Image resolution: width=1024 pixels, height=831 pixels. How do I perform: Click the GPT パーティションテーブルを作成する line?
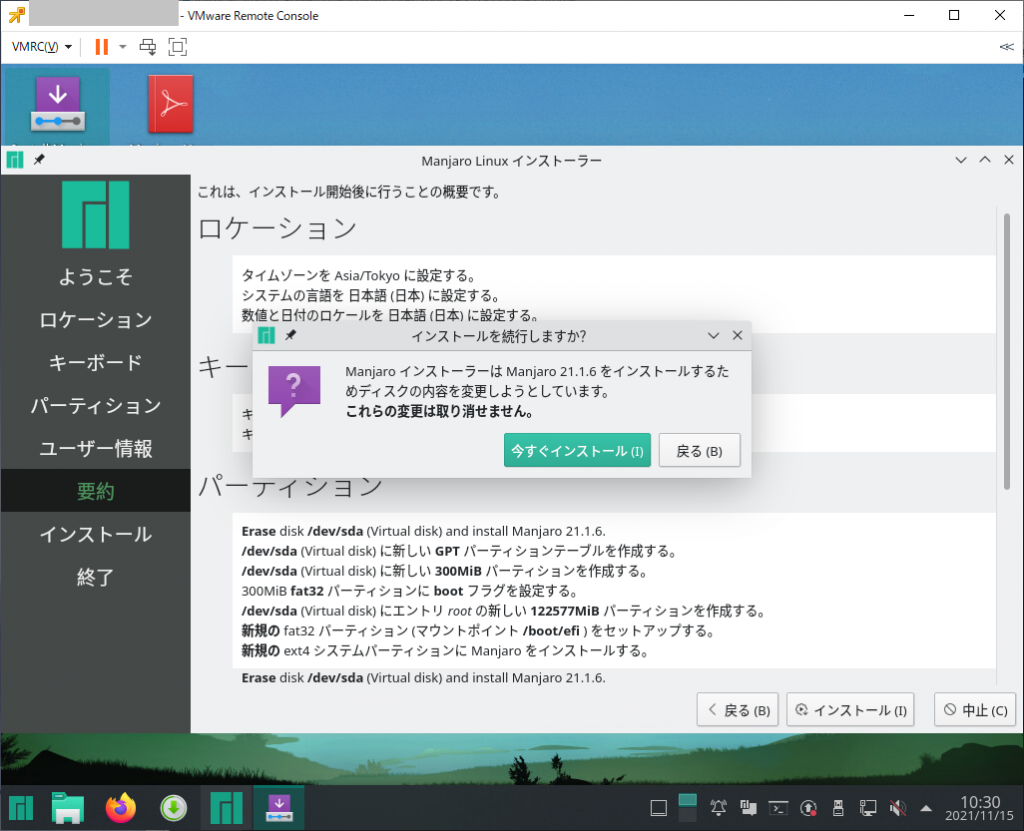click(x=458, y=551)
